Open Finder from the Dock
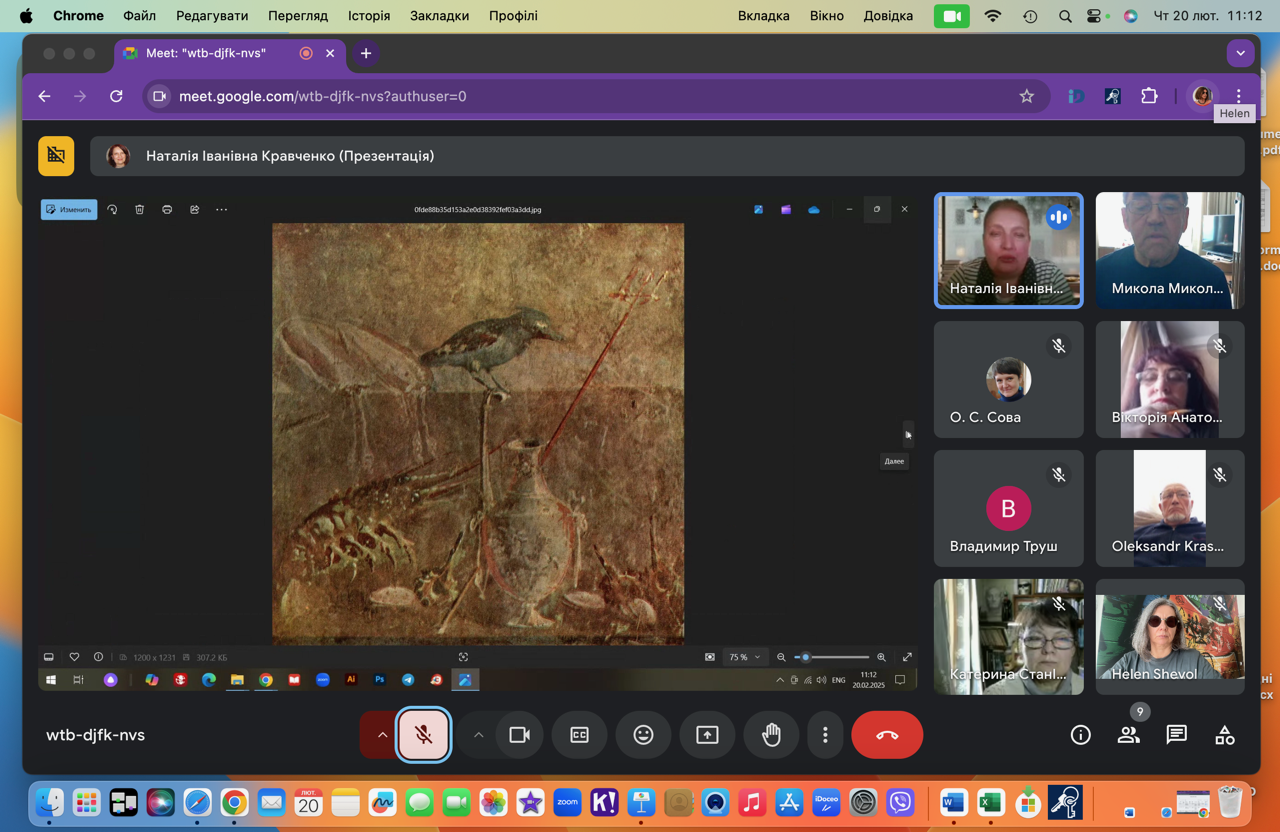 click(49, 802)
